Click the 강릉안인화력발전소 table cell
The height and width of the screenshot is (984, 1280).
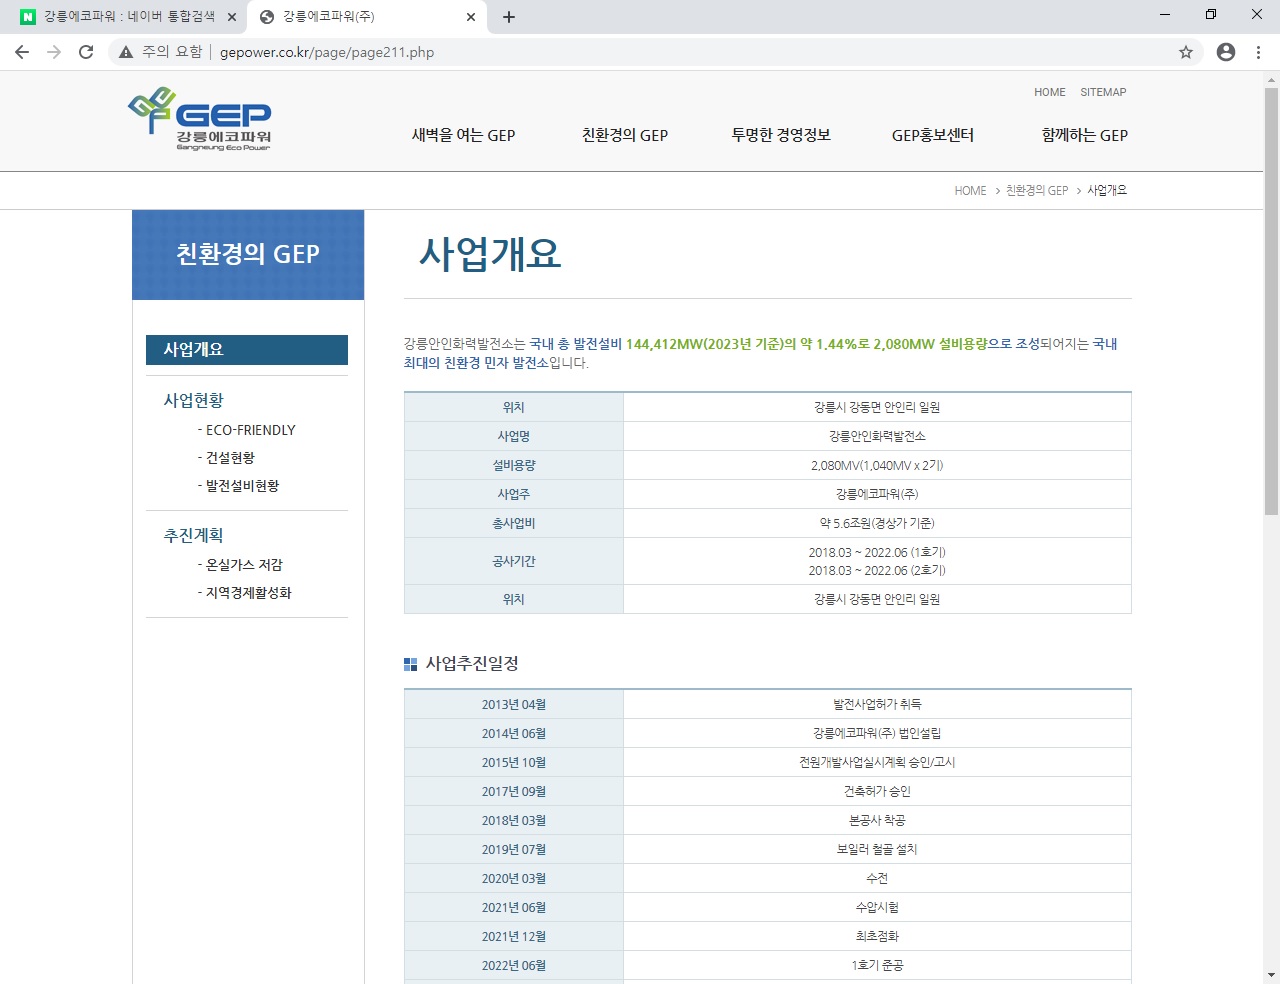[x=877, y=436]
